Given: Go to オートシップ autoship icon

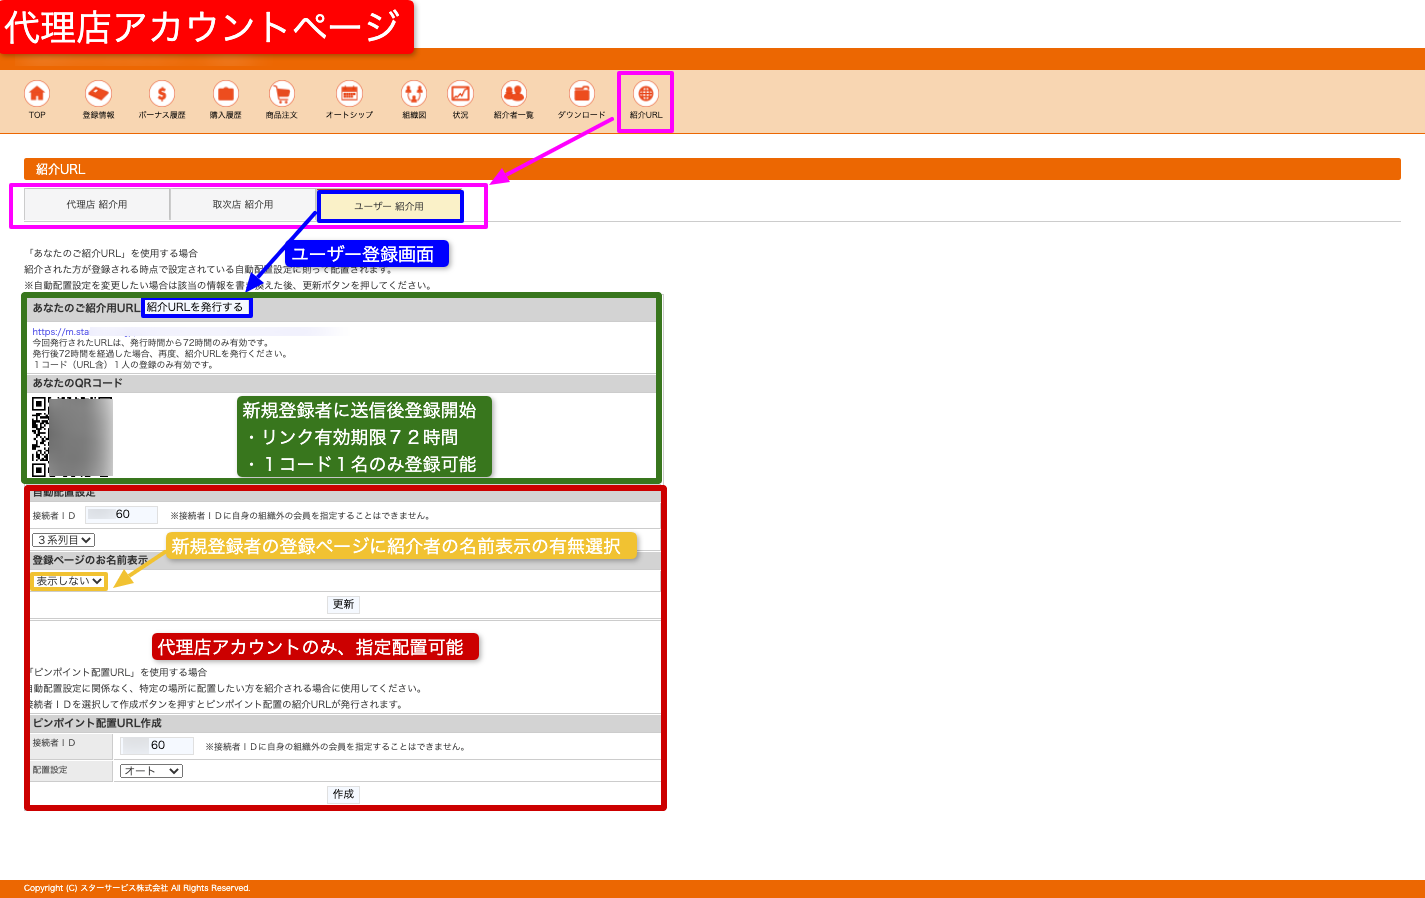Looking at the screenshot, I should pyautogui.click(x=349, y=94).
